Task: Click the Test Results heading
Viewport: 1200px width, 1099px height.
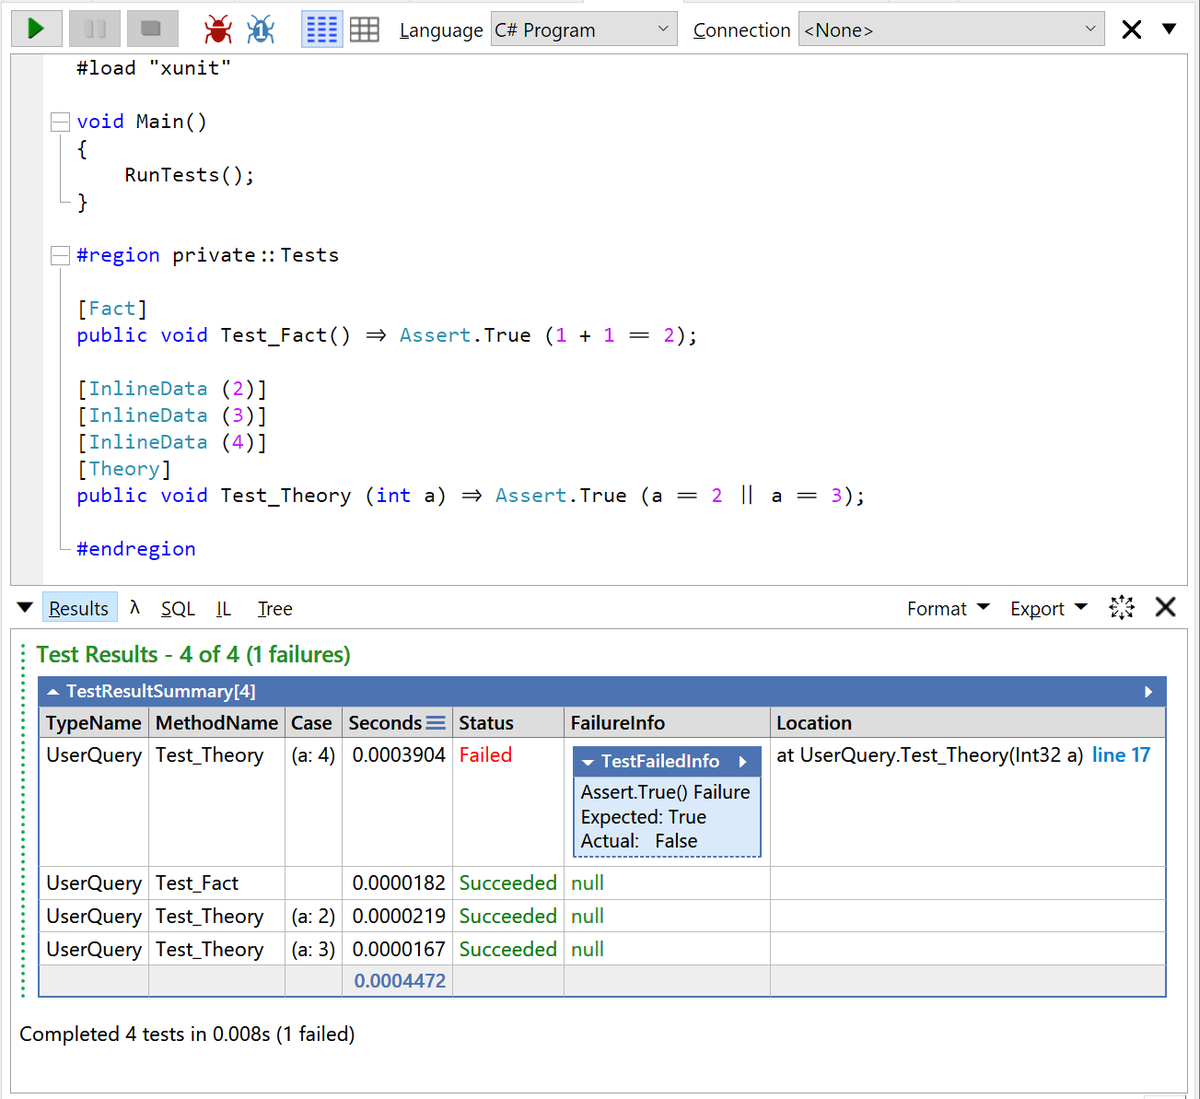Action: pyautogui.click(x=193, y=655)
